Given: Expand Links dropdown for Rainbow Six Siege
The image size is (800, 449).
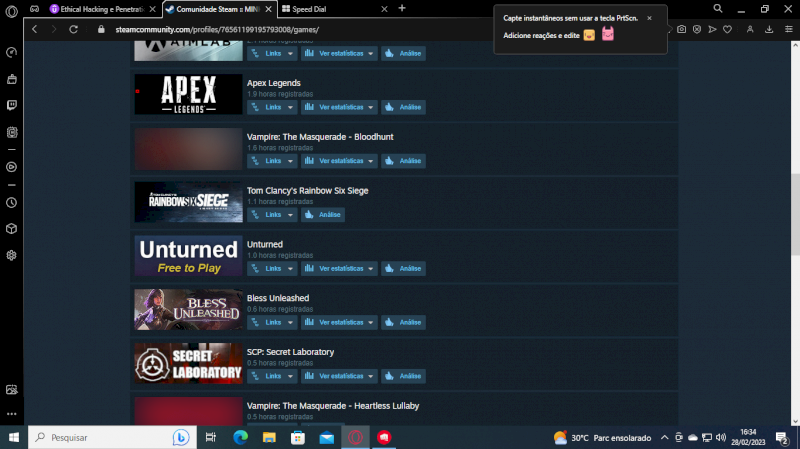Looking at the screenshot, I should pyautogui.click(x=272, y=215).
